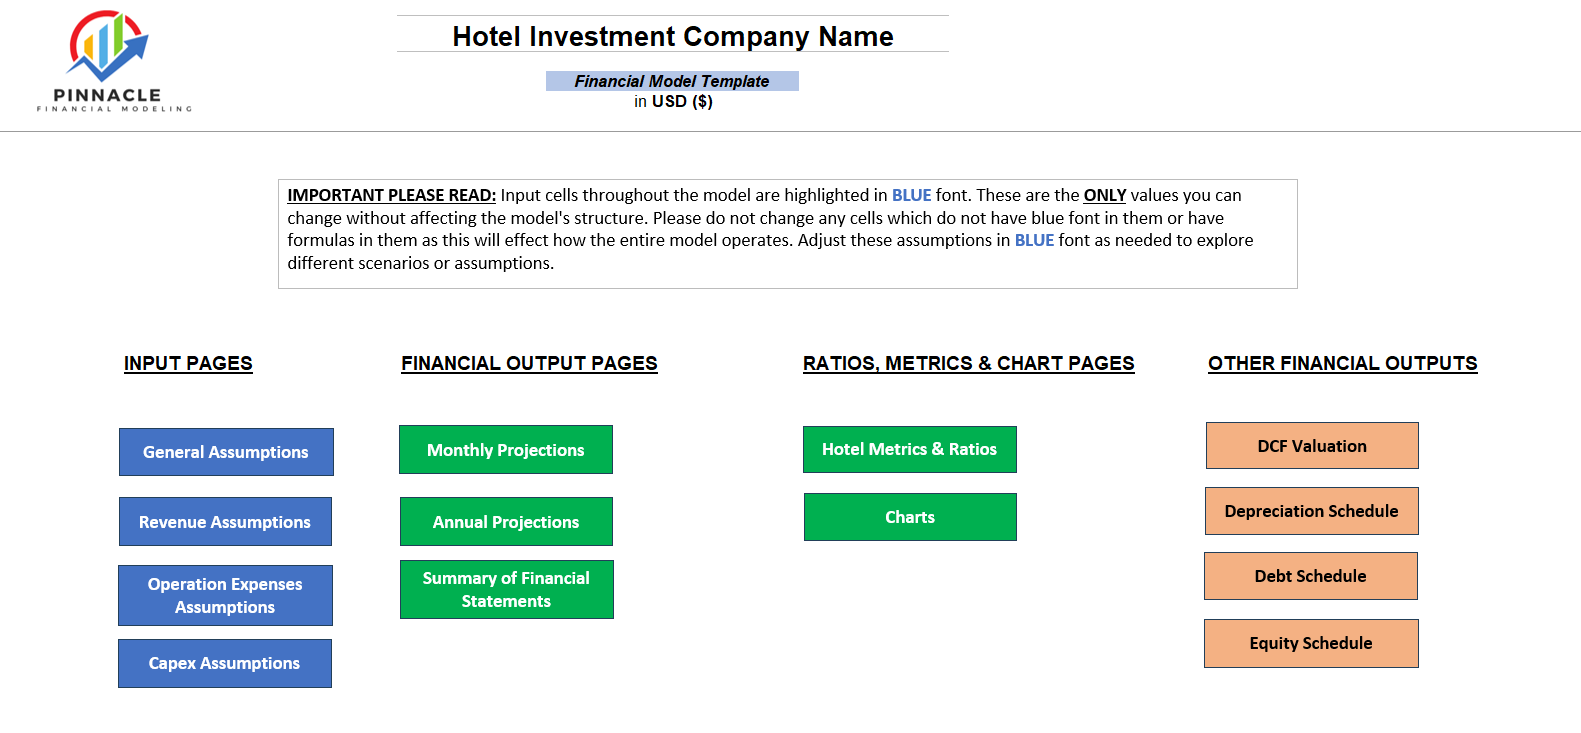
Task: Navigate to Annual Projections
Action: click(506, 521)
